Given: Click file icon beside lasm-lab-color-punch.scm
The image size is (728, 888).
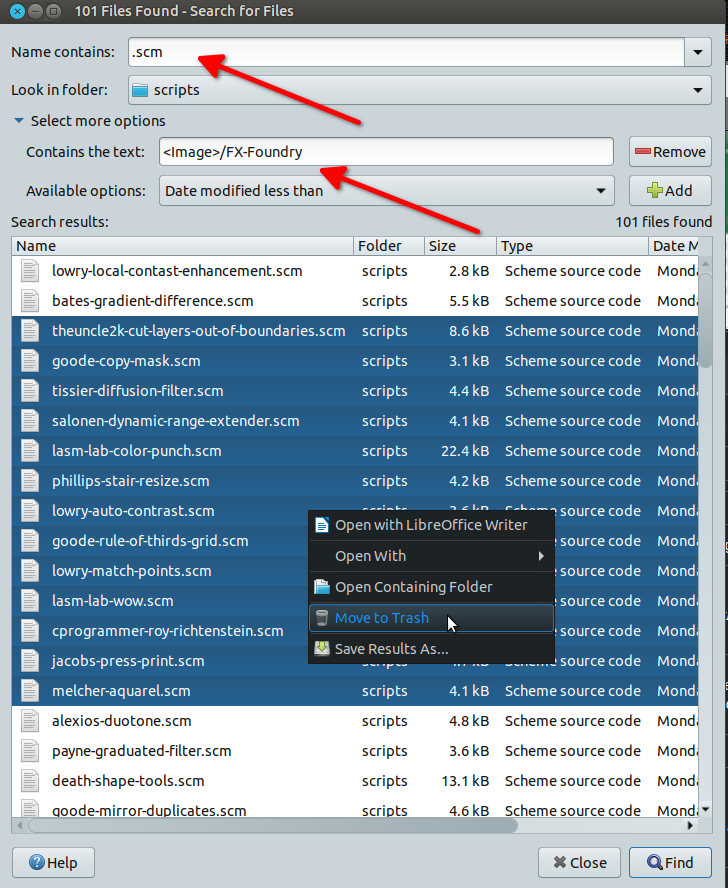Looking at the screenshot, I should coord(30,451).
